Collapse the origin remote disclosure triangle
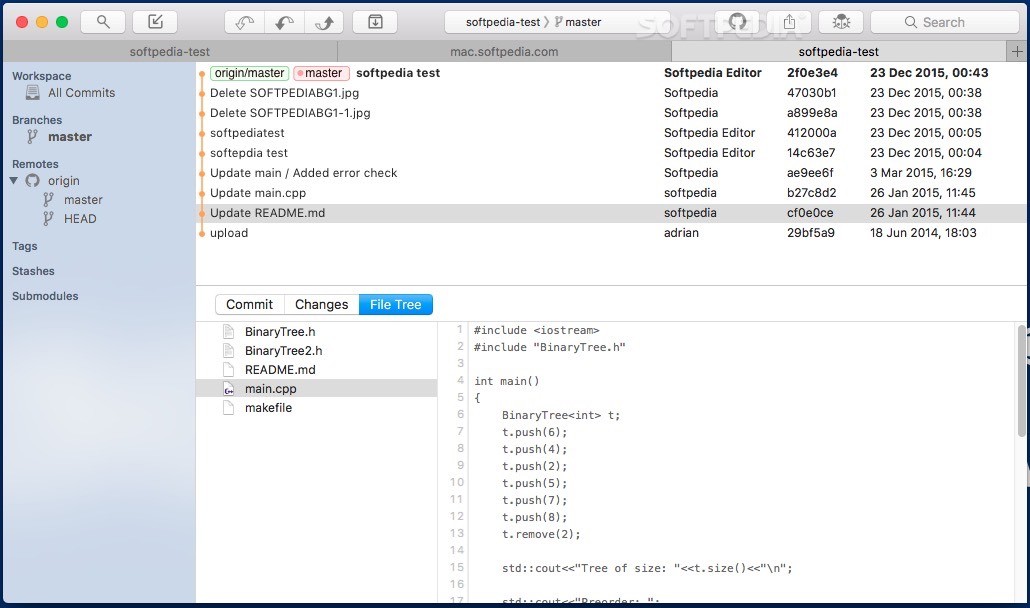 (14, 181)
